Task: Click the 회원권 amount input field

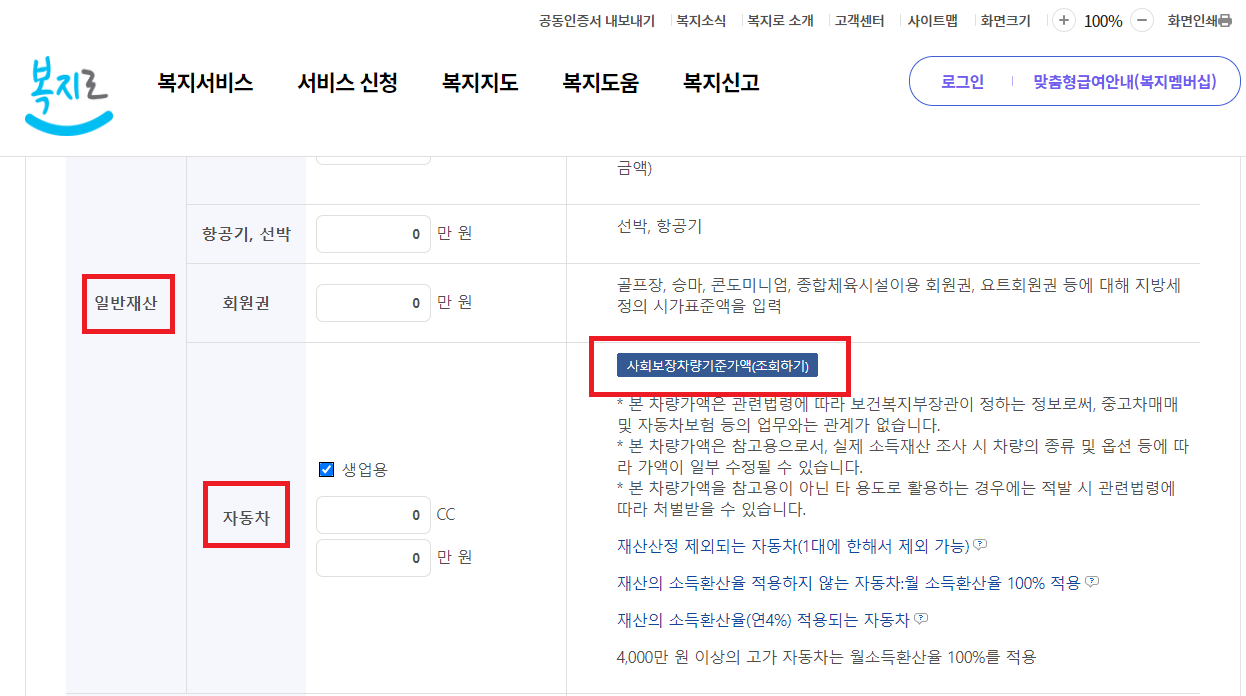Action: (373, 302)
